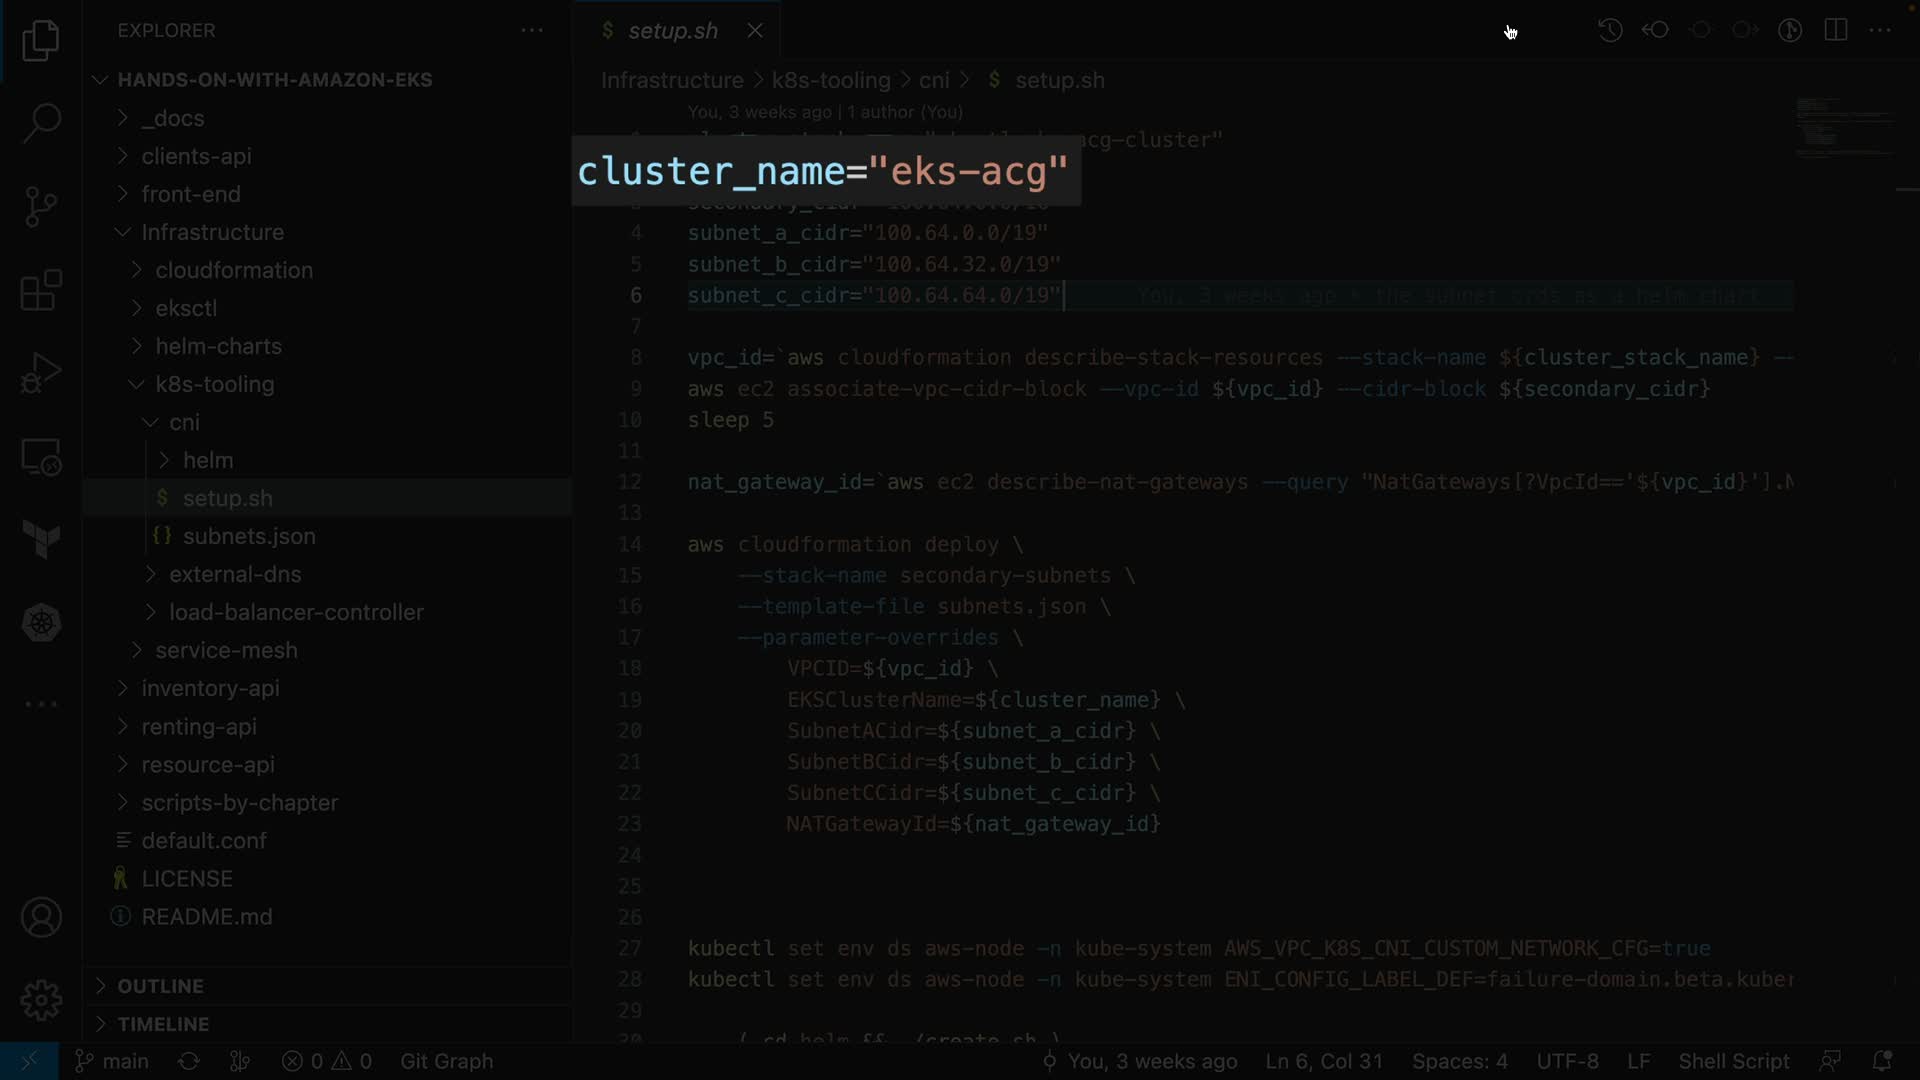Open Run and Debug view
The image size is (1920, 1080).
coord(41,374)
